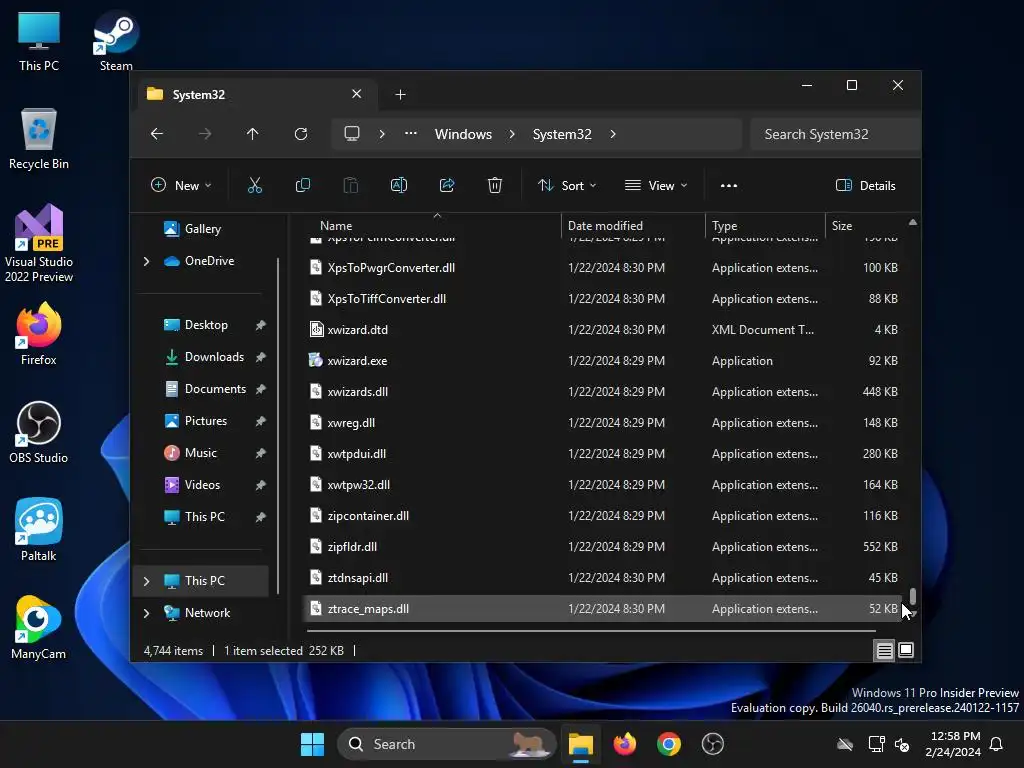The image size is (1024, 768).
Task: Click the Delete trash icon
Action: pyautogui.click(x=495, y=185)
